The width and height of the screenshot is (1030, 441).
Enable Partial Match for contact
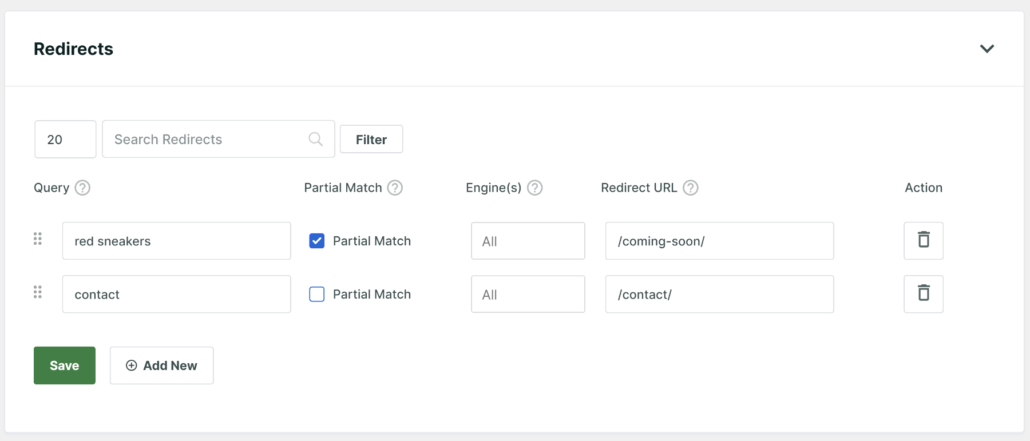coord(317,294)
